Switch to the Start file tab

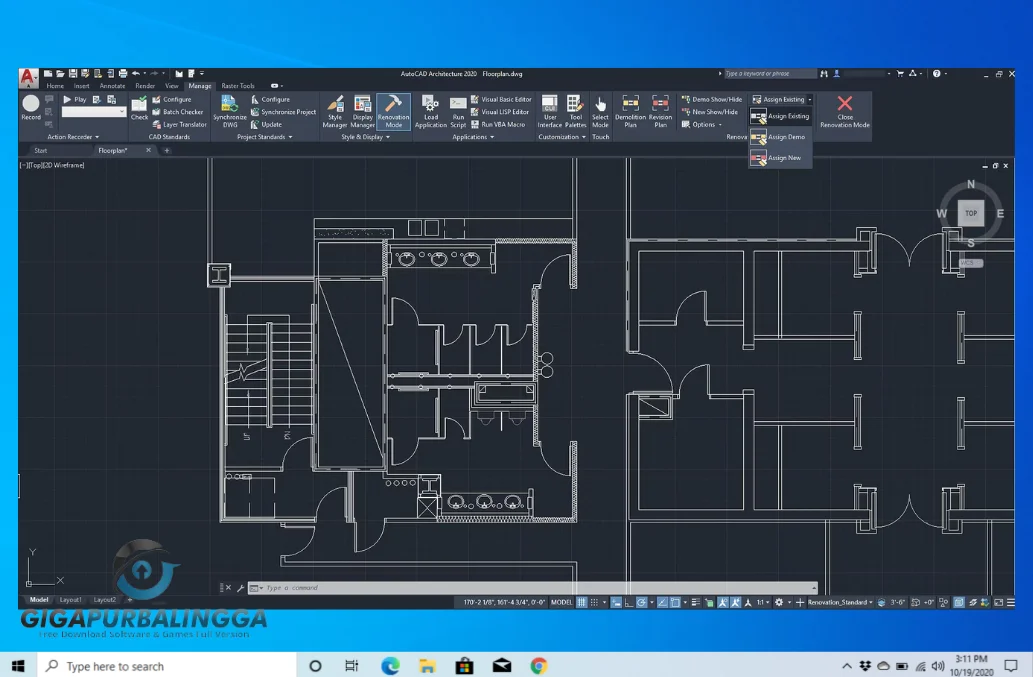(x=41, y=151)
